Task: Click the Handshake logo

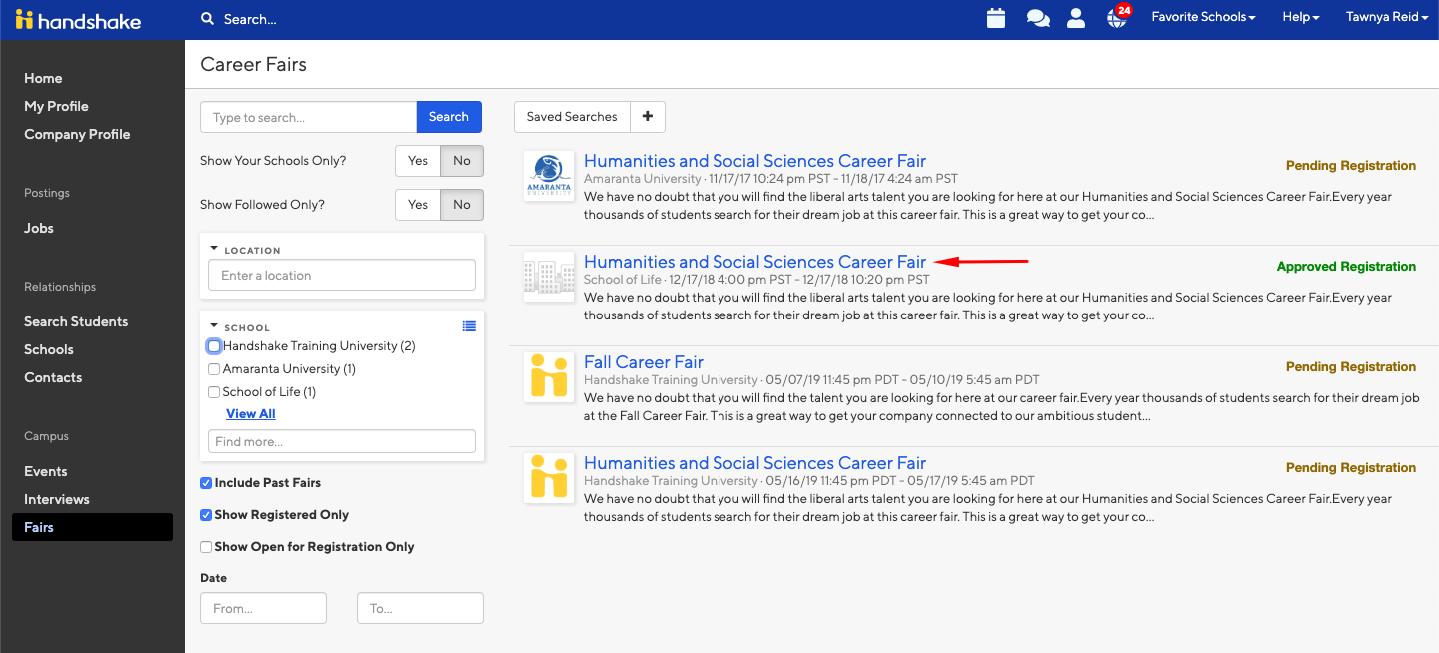Action: click(78, 20)
